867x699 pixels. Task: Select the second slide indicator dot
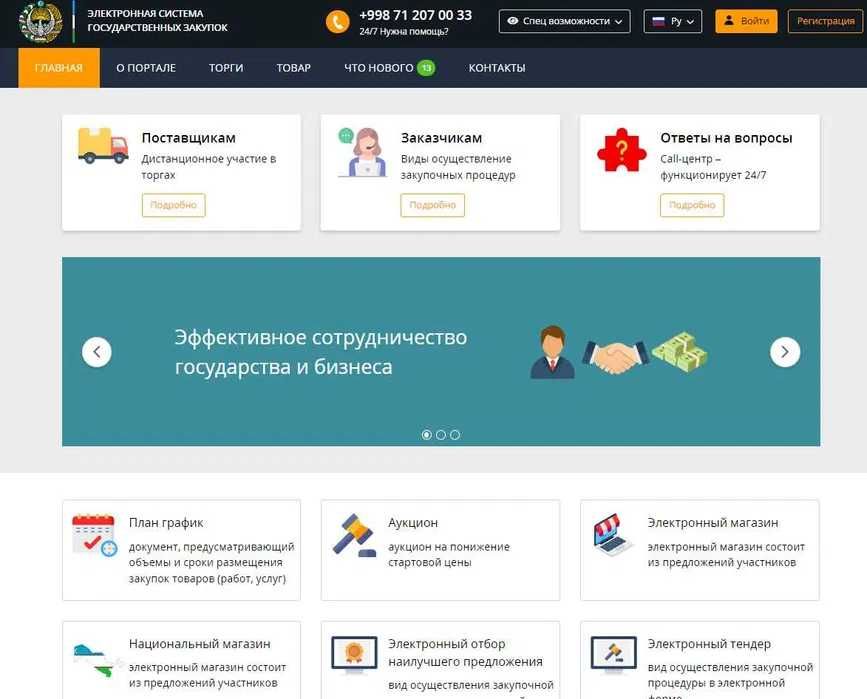(441, 435)
